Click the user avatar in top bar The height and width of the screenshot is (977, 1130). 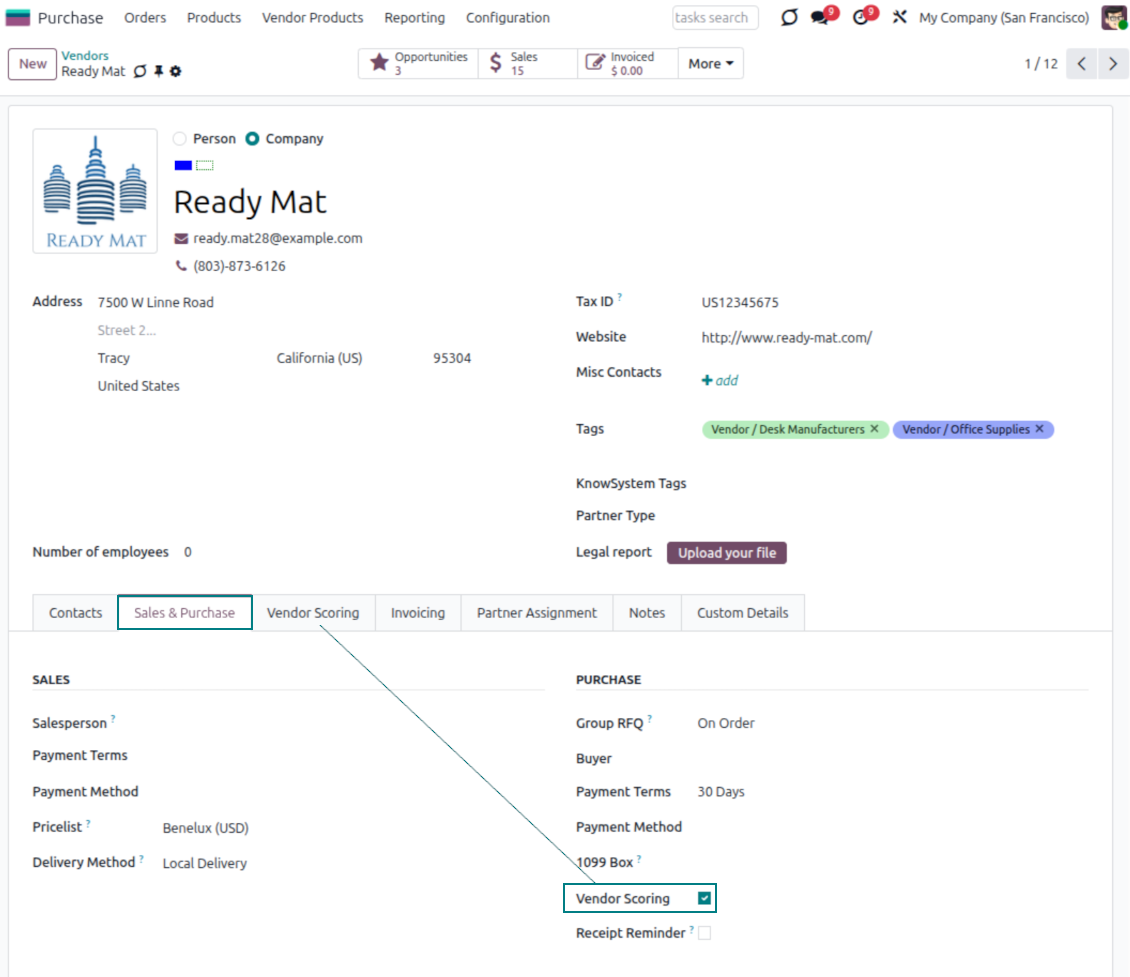(x=1113, y=18)
